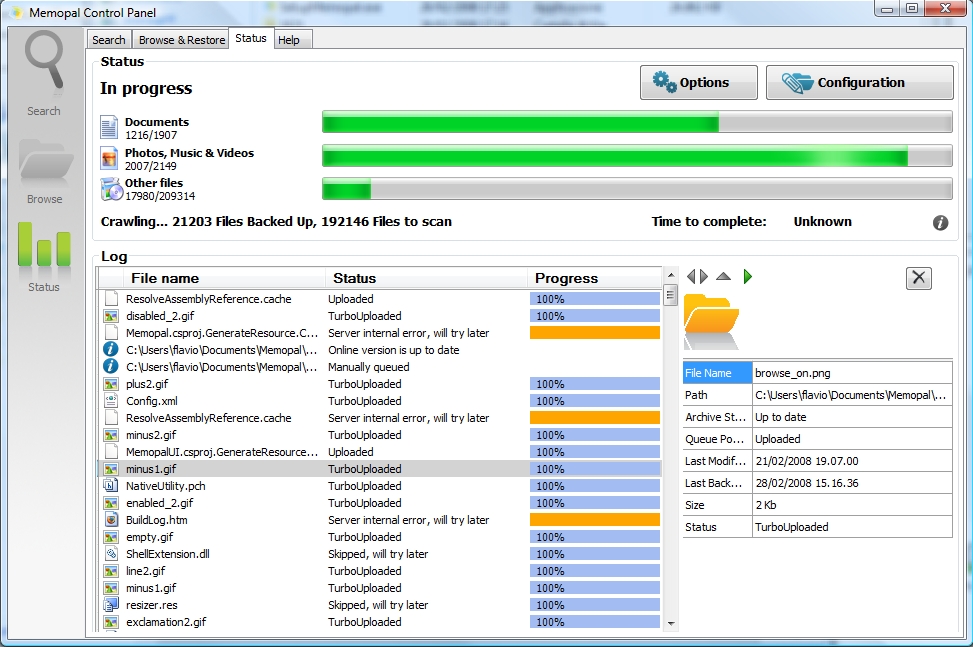Maximize the Memopal Control Panel window
Viewport: 973px width, 647px height.
(912, 9)
